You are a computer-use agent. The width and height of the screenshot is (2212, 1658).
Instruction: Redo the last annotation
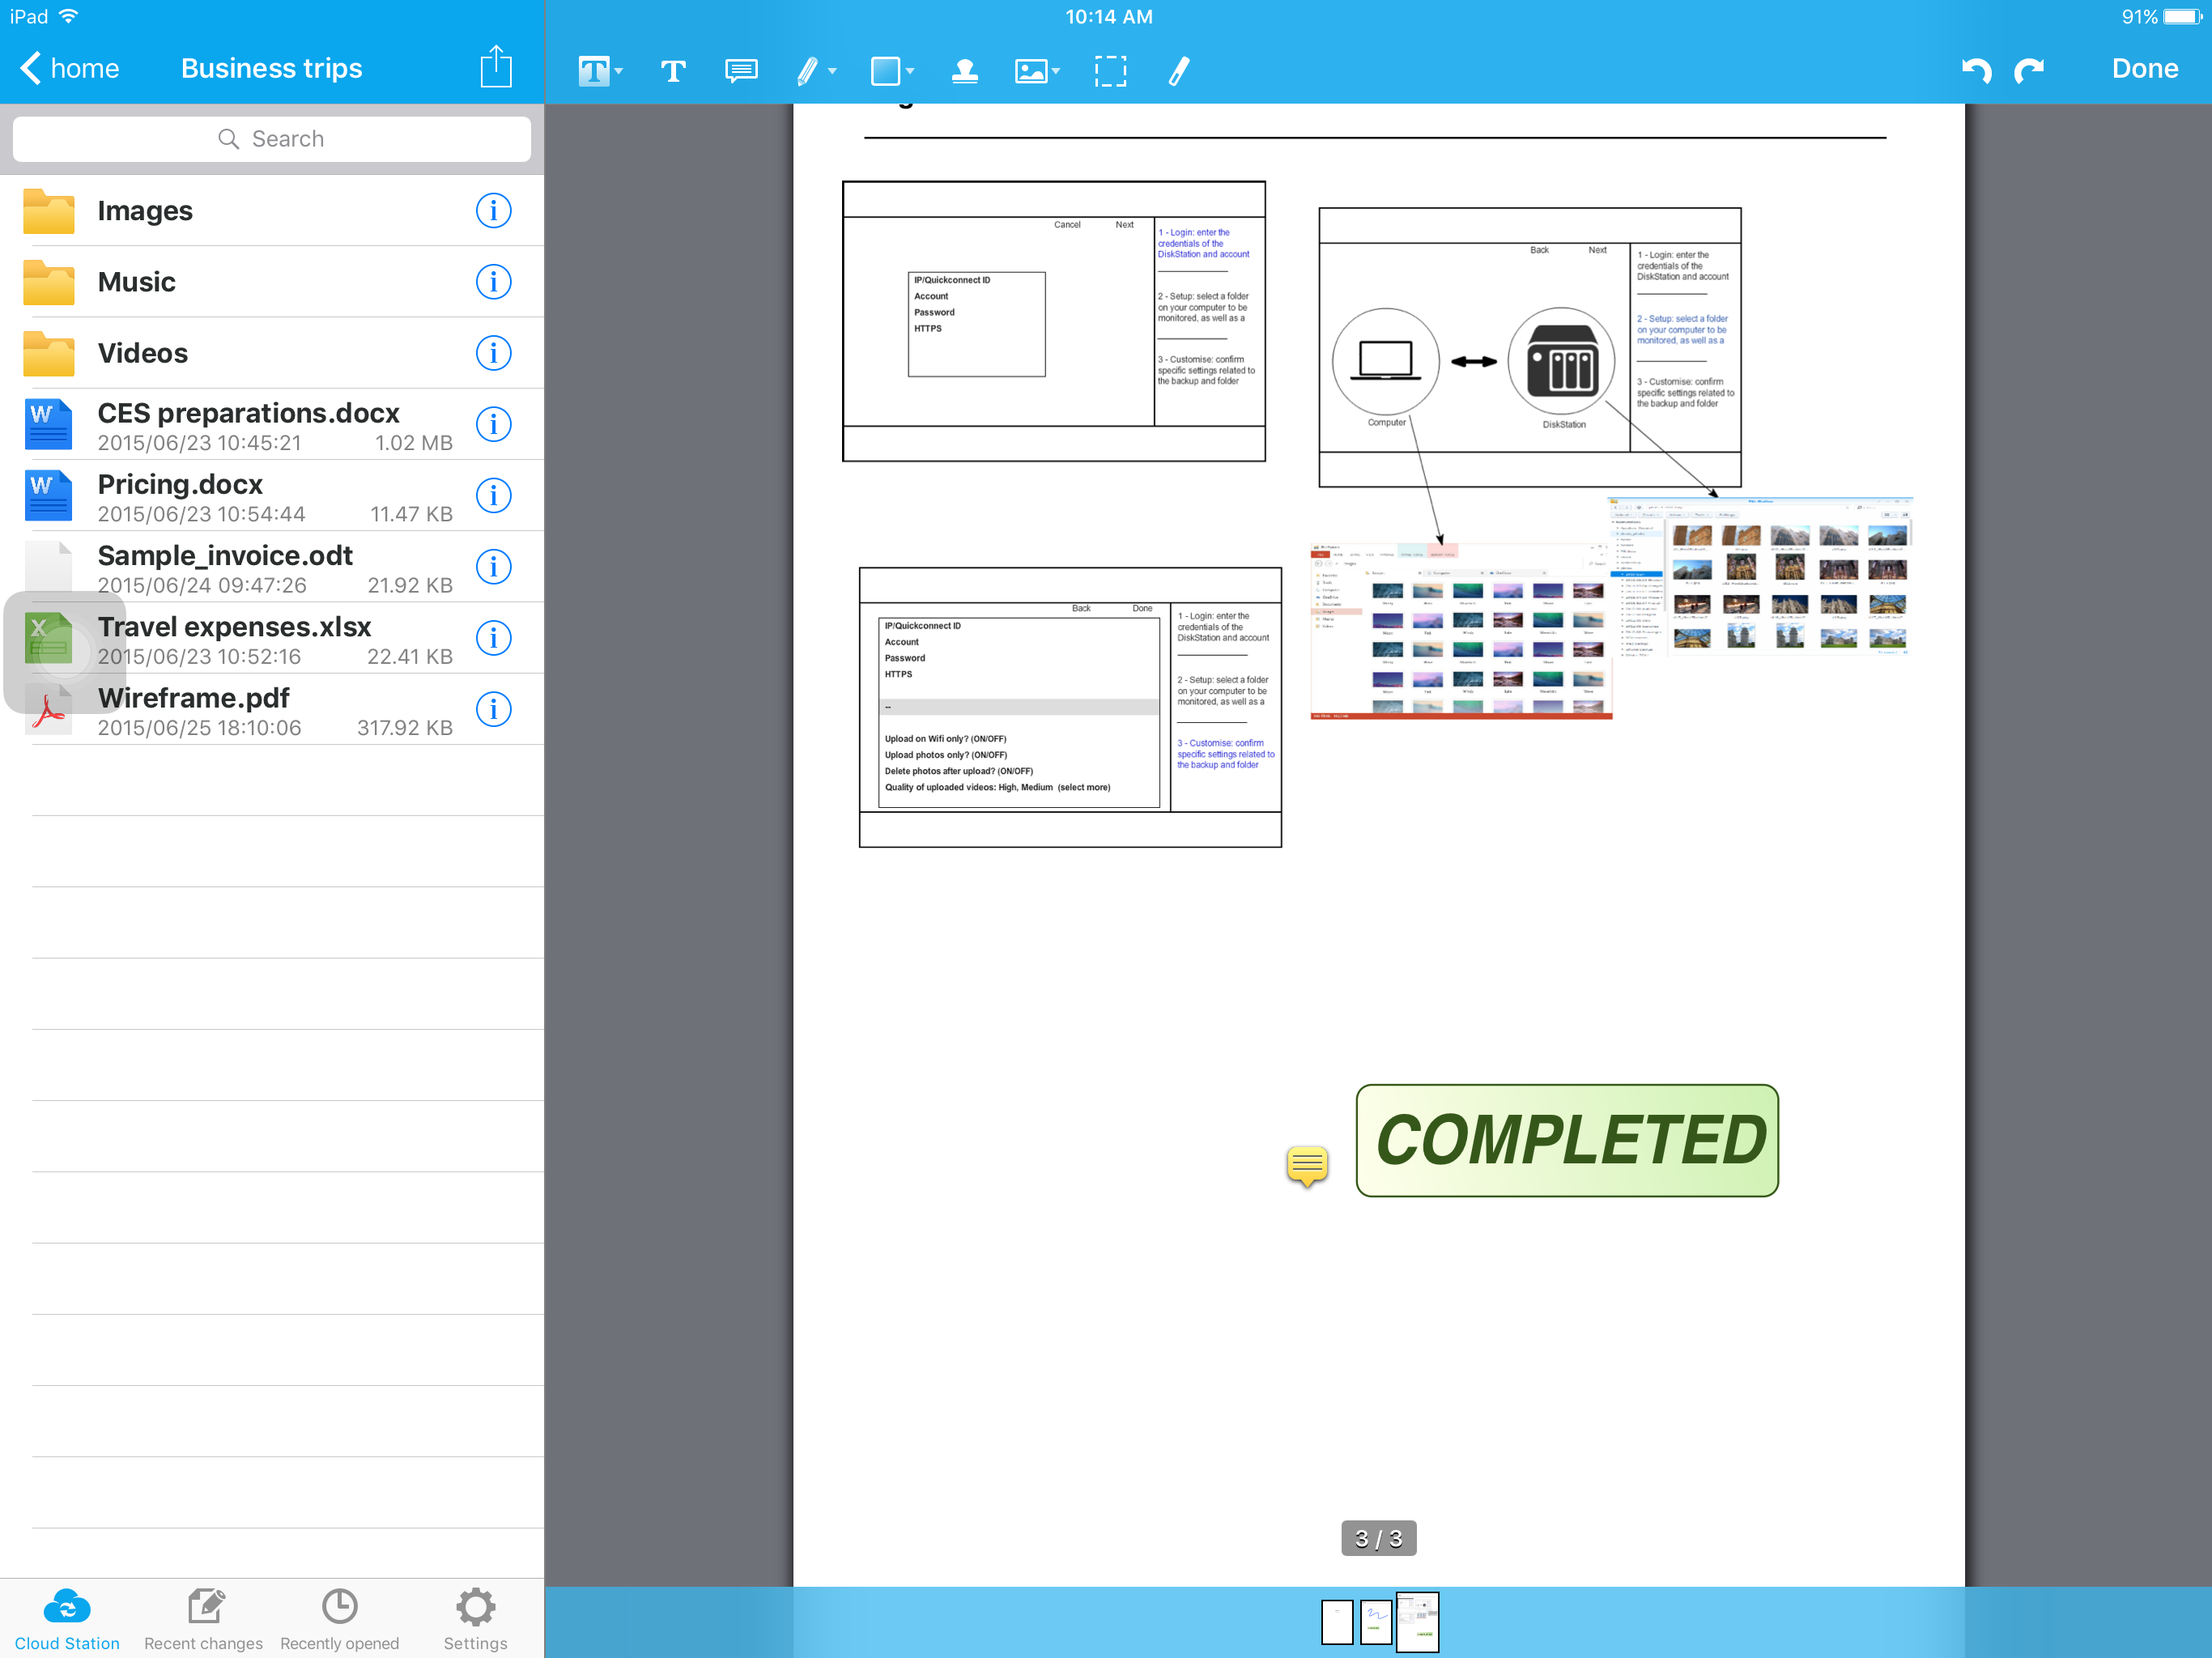2030,71
